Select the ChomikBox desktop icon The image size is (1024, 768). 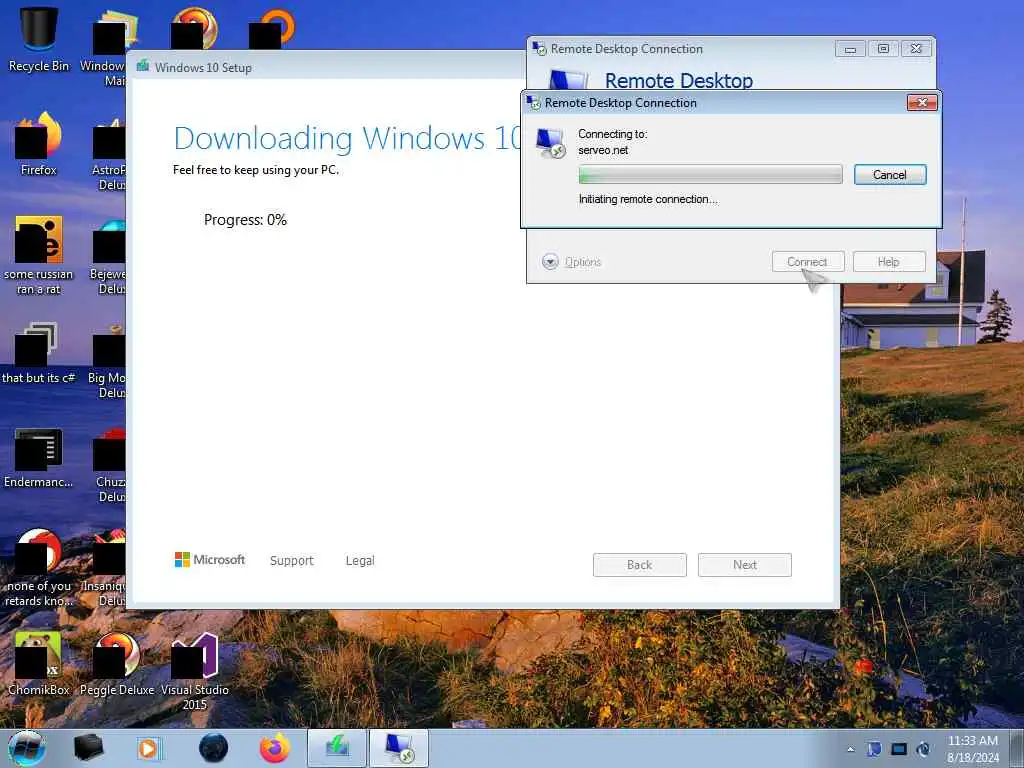39,664
